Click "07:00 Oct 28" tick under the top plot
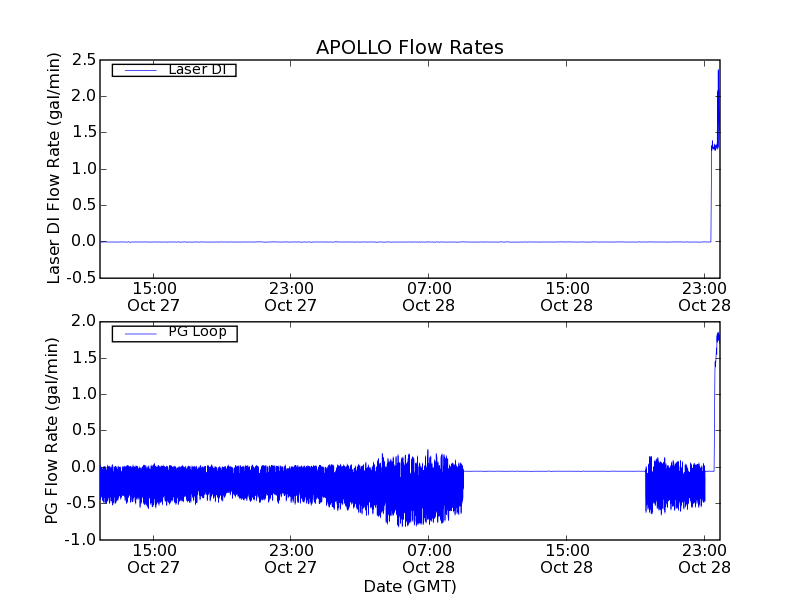800x600 pixels. pos(429,296)
